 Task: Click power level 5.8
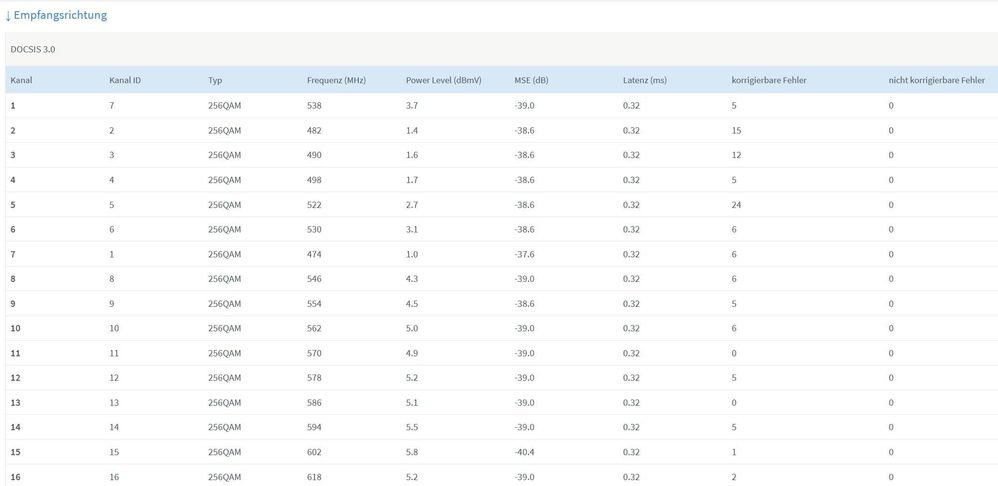coord(412,452)
